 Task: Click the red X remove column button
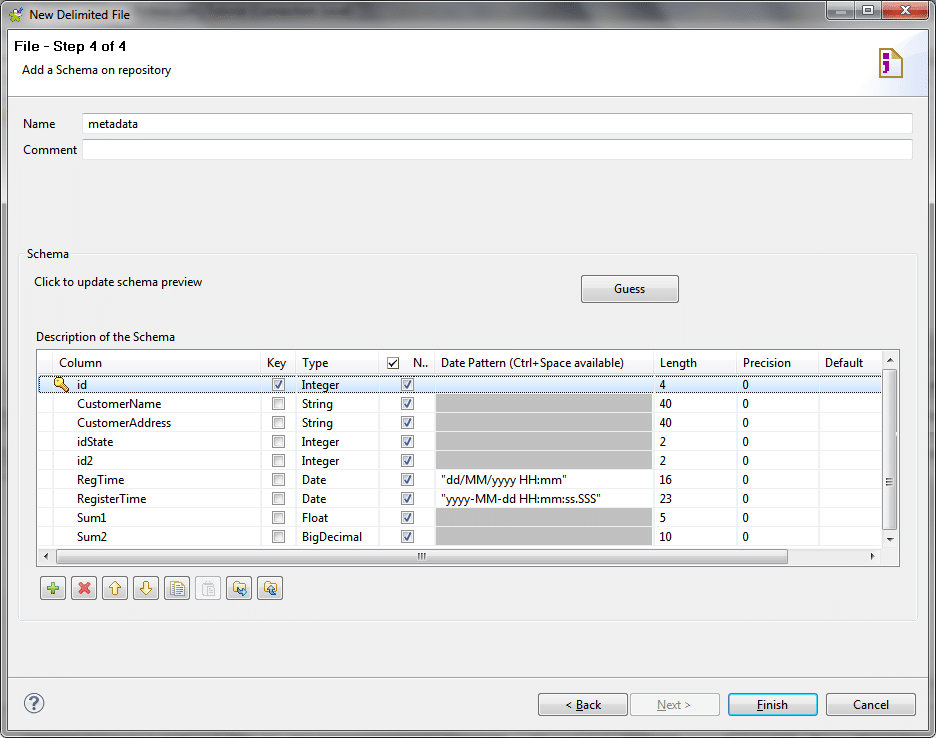pos(85,589)
